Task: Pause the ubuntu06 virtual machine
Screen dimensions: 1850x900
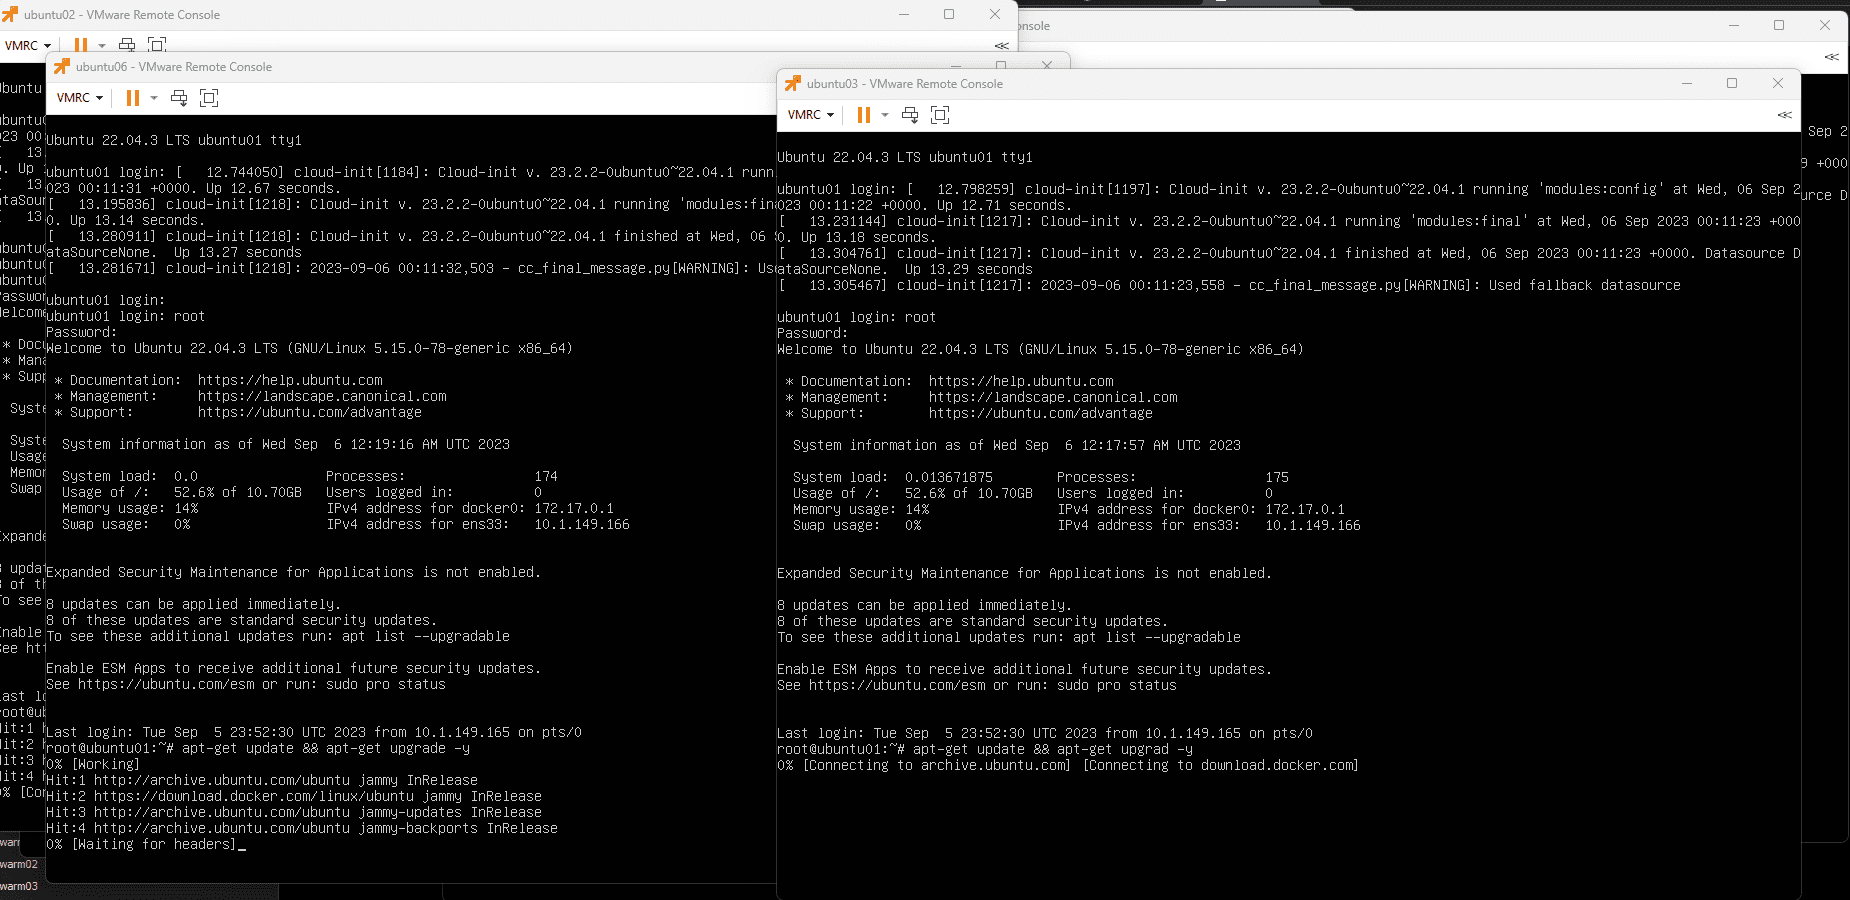Action: (133, 98)
